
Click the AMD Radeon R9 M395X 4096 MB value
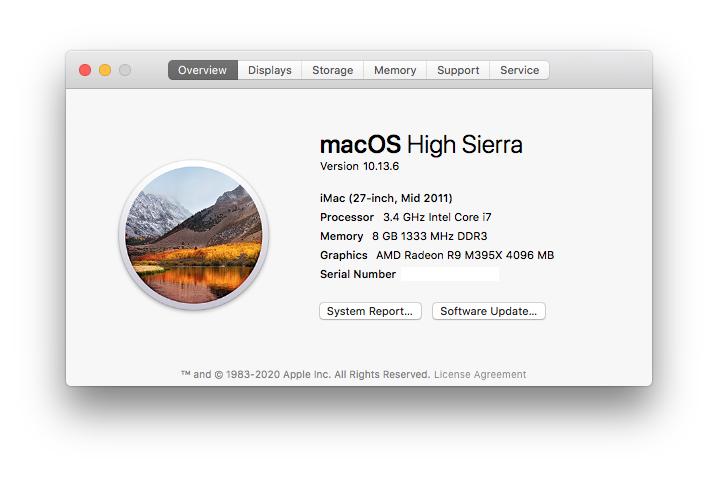pos(465,255)
